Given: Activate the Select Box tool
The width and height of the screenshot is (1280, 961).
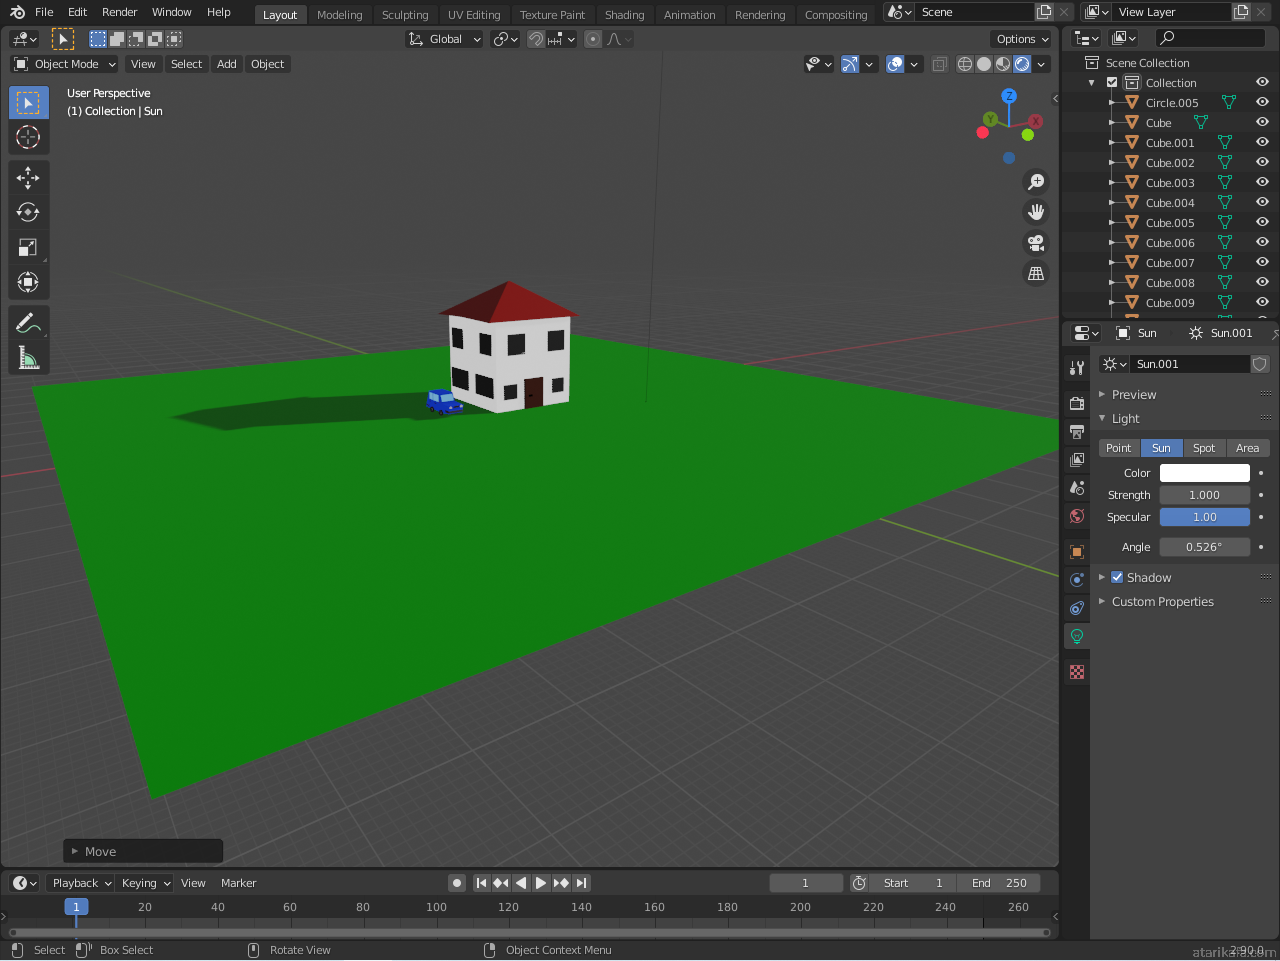Looking at the screenshot, I should coord(28,103).
